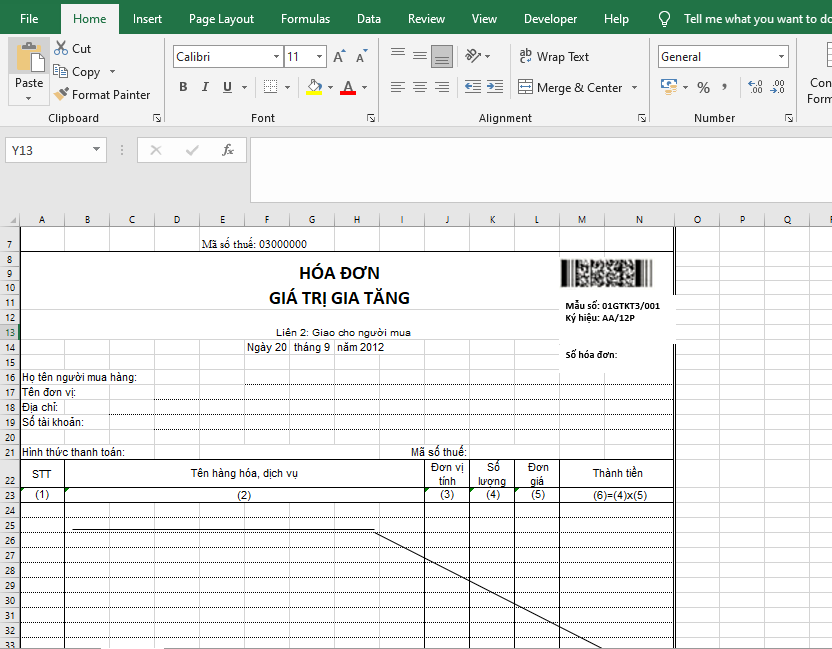Image resolution: width=832 pixels, height=649 pixels.
Task: Toggle Italic formatting
Action: pyautogui.click(x=205, y=88)
